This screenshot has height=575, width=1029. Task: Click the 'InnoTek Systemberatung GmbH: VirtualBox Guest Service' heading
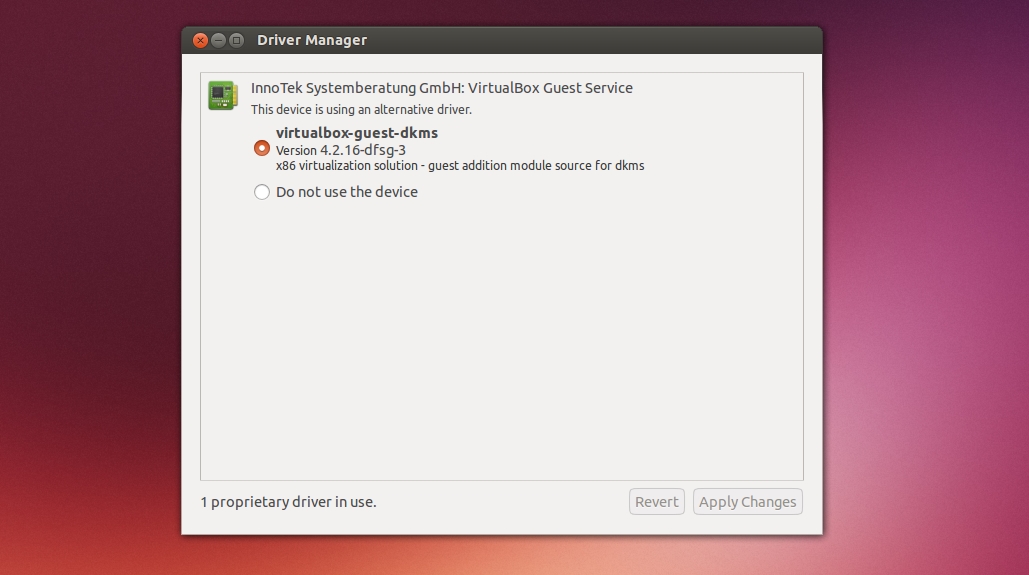click(x=442, y=88)
